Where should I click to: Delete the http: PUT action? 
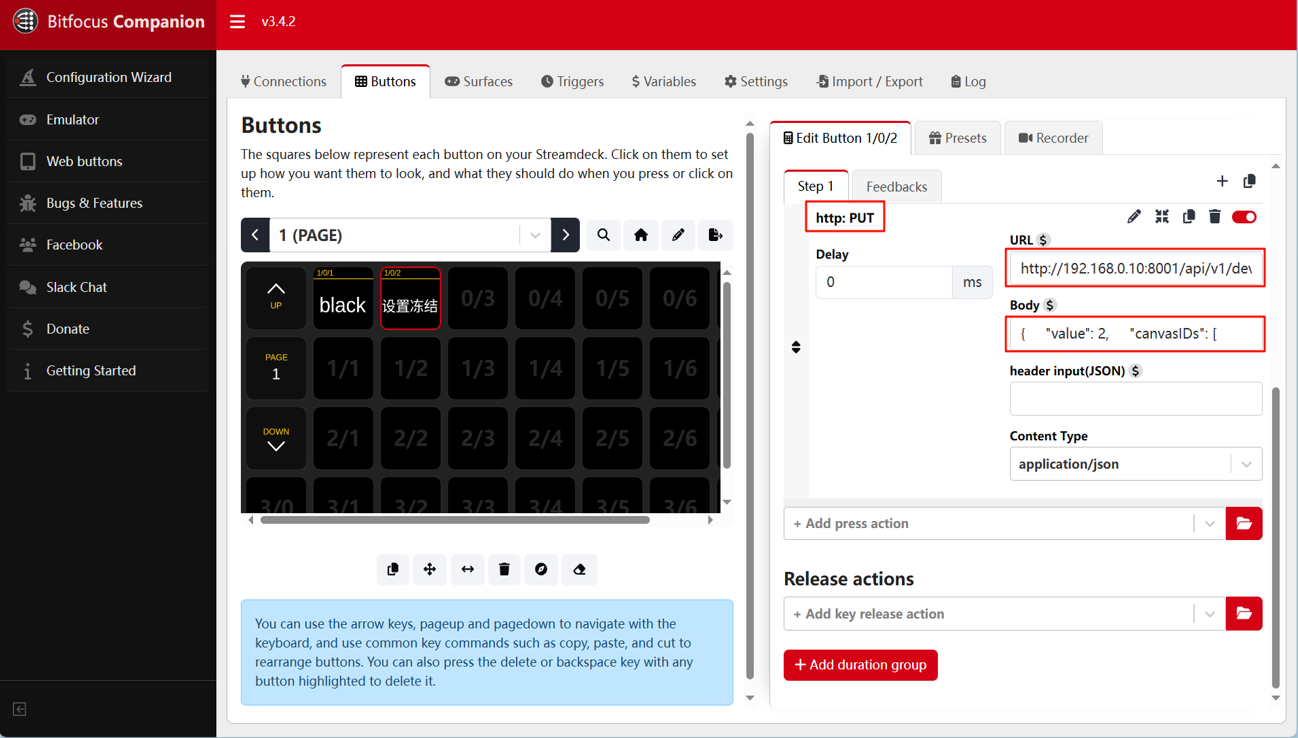point(1214,217)
